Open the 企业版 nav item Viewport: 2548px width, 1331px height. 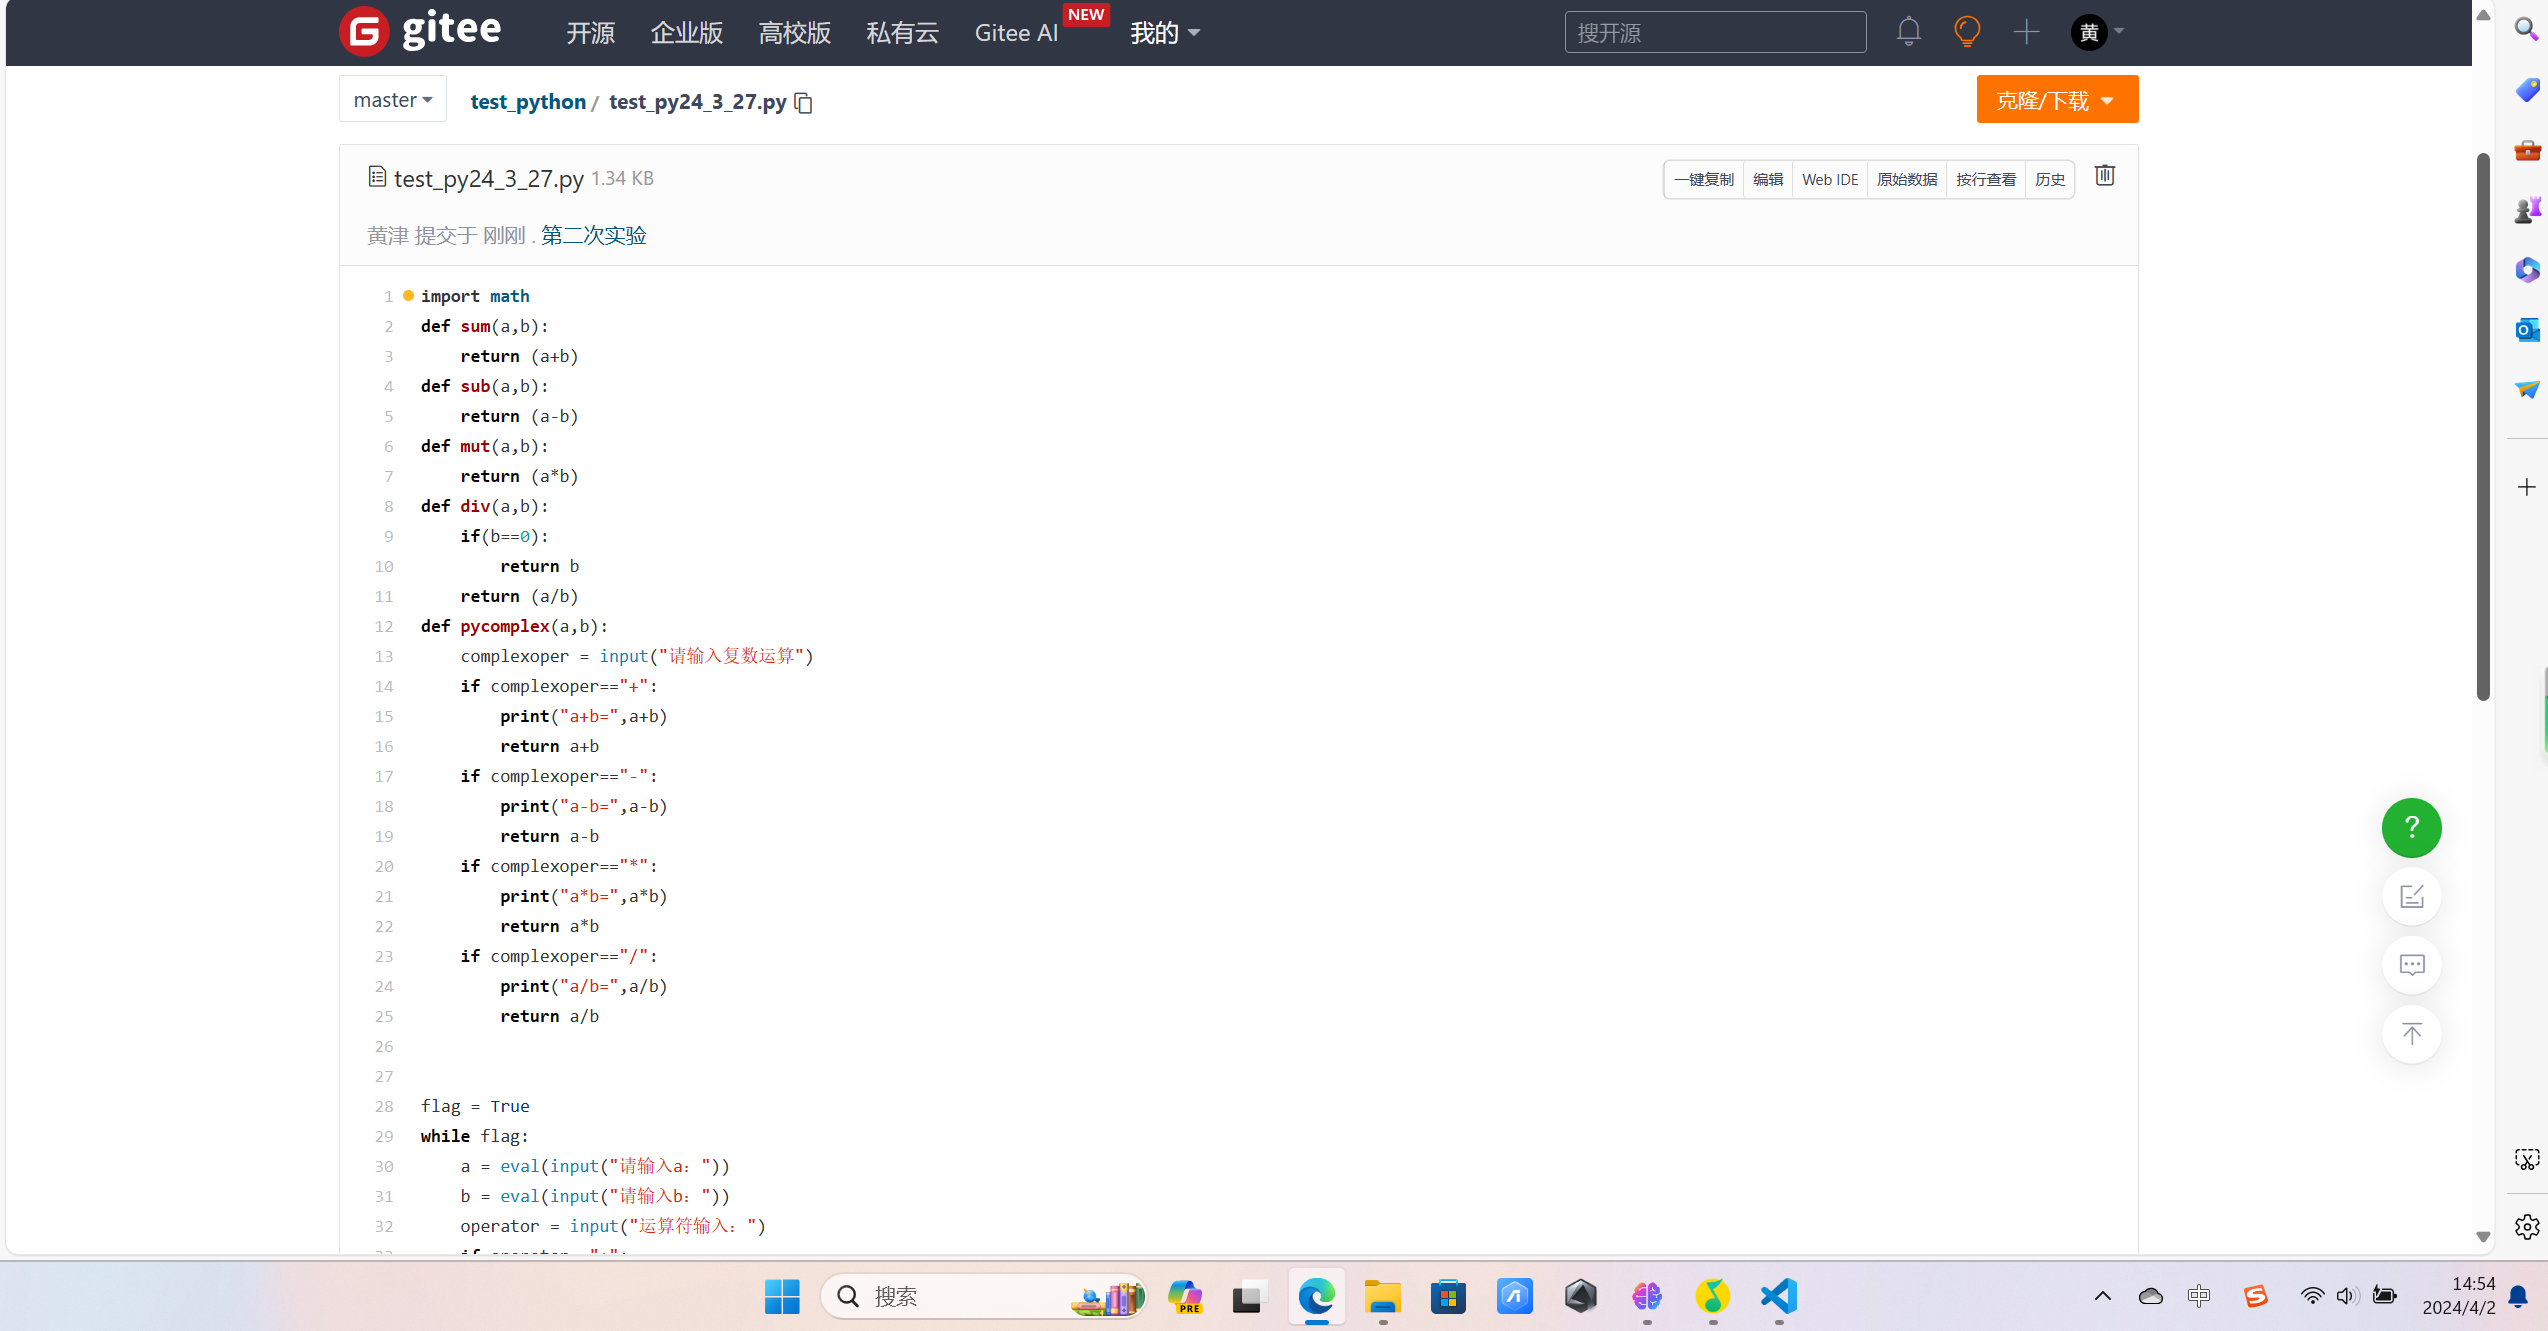point(686,33)
